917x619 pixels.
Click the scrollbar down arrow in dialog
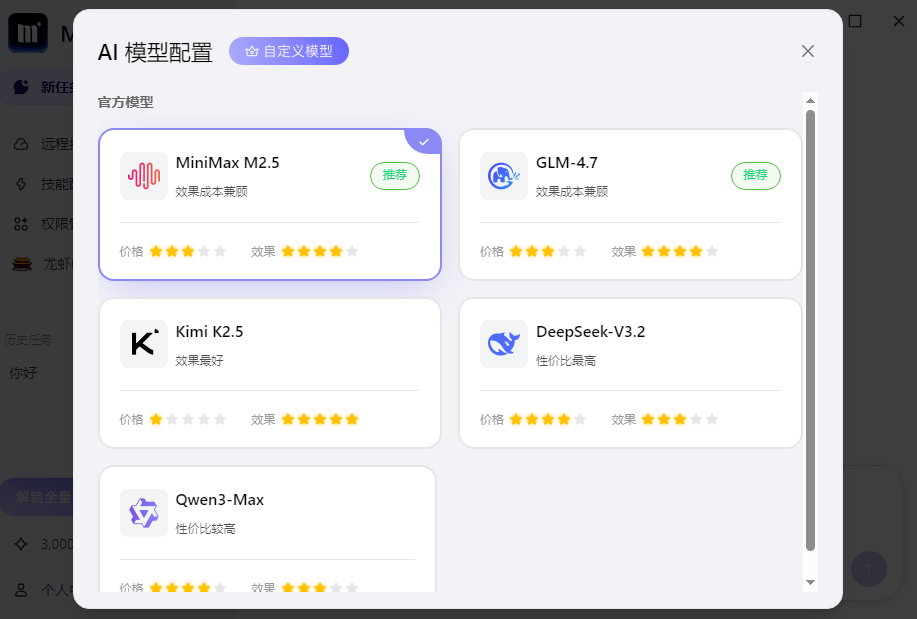(x=810, y=582)
